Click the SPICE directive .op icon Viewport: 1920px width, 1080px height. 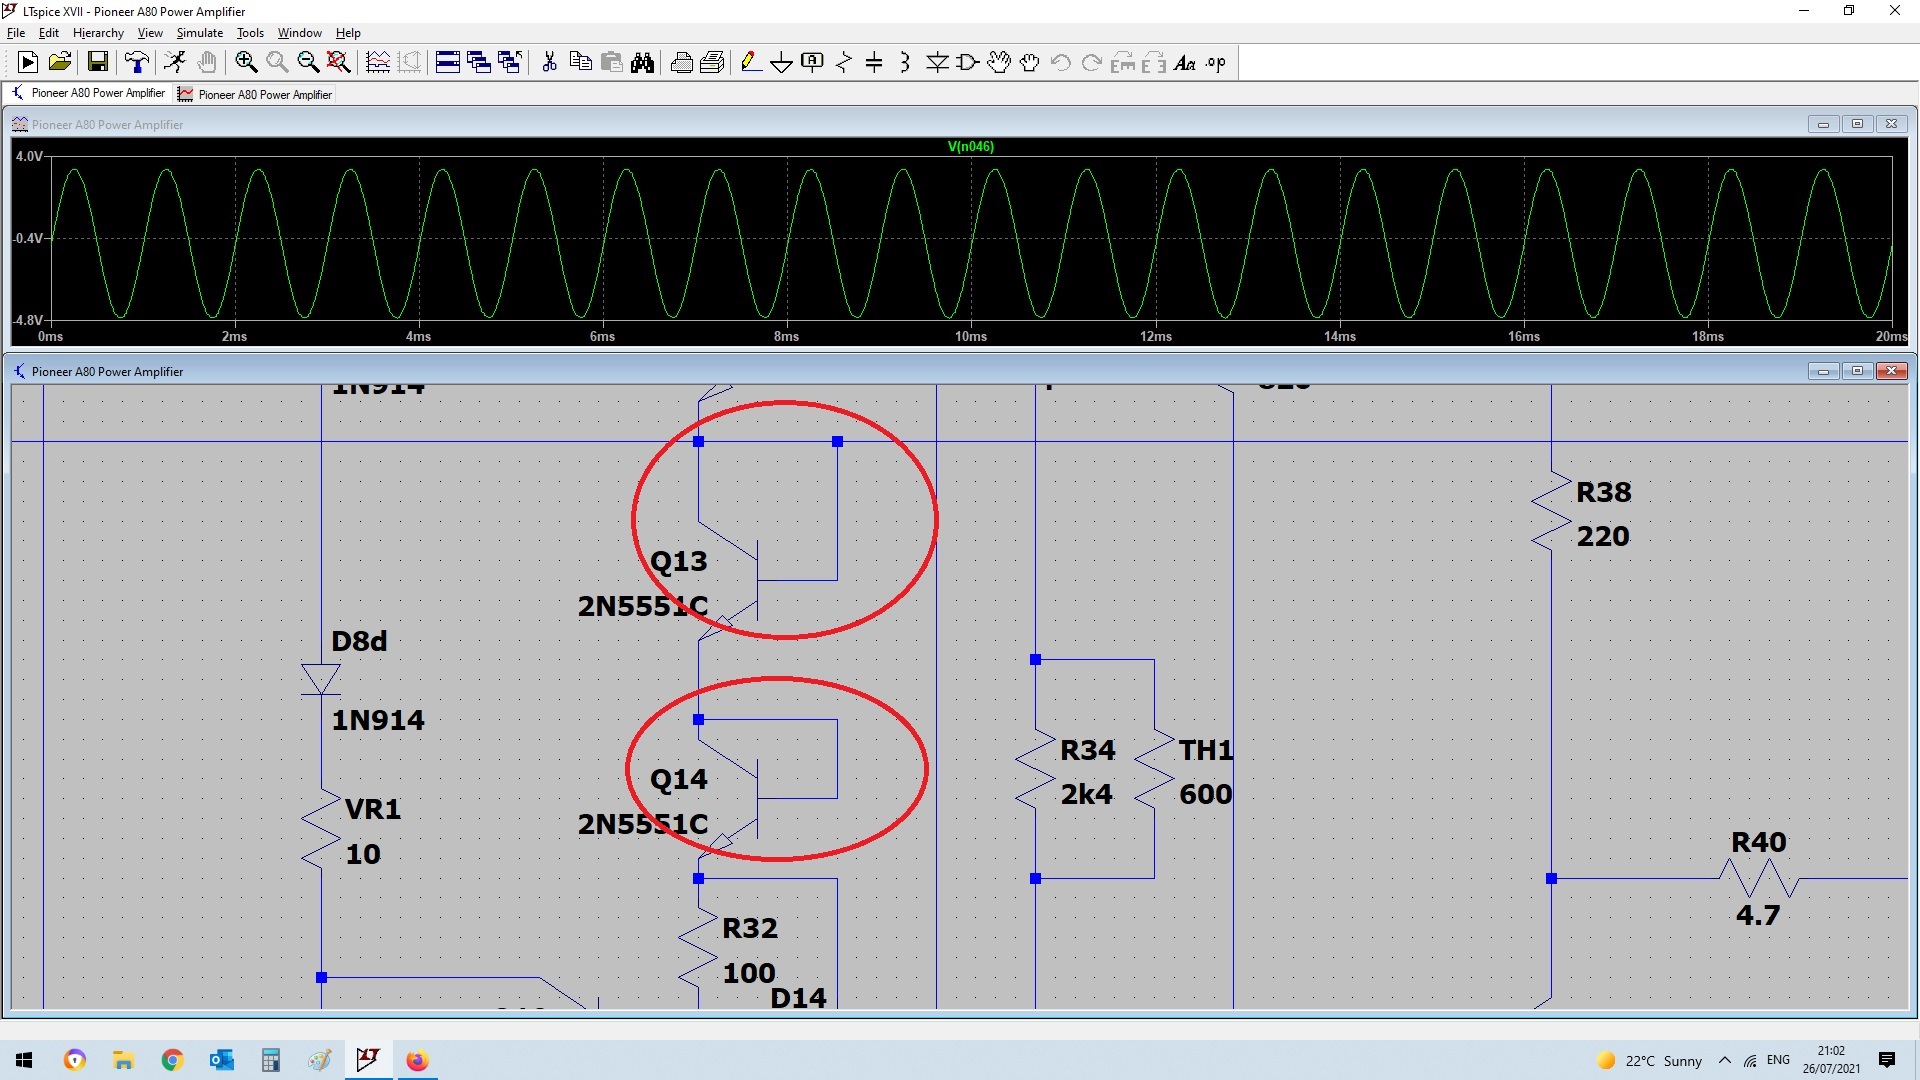1216,63
